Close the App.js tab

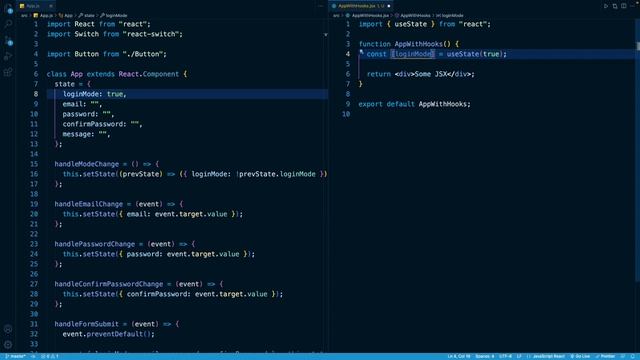(x=51, y=6)
